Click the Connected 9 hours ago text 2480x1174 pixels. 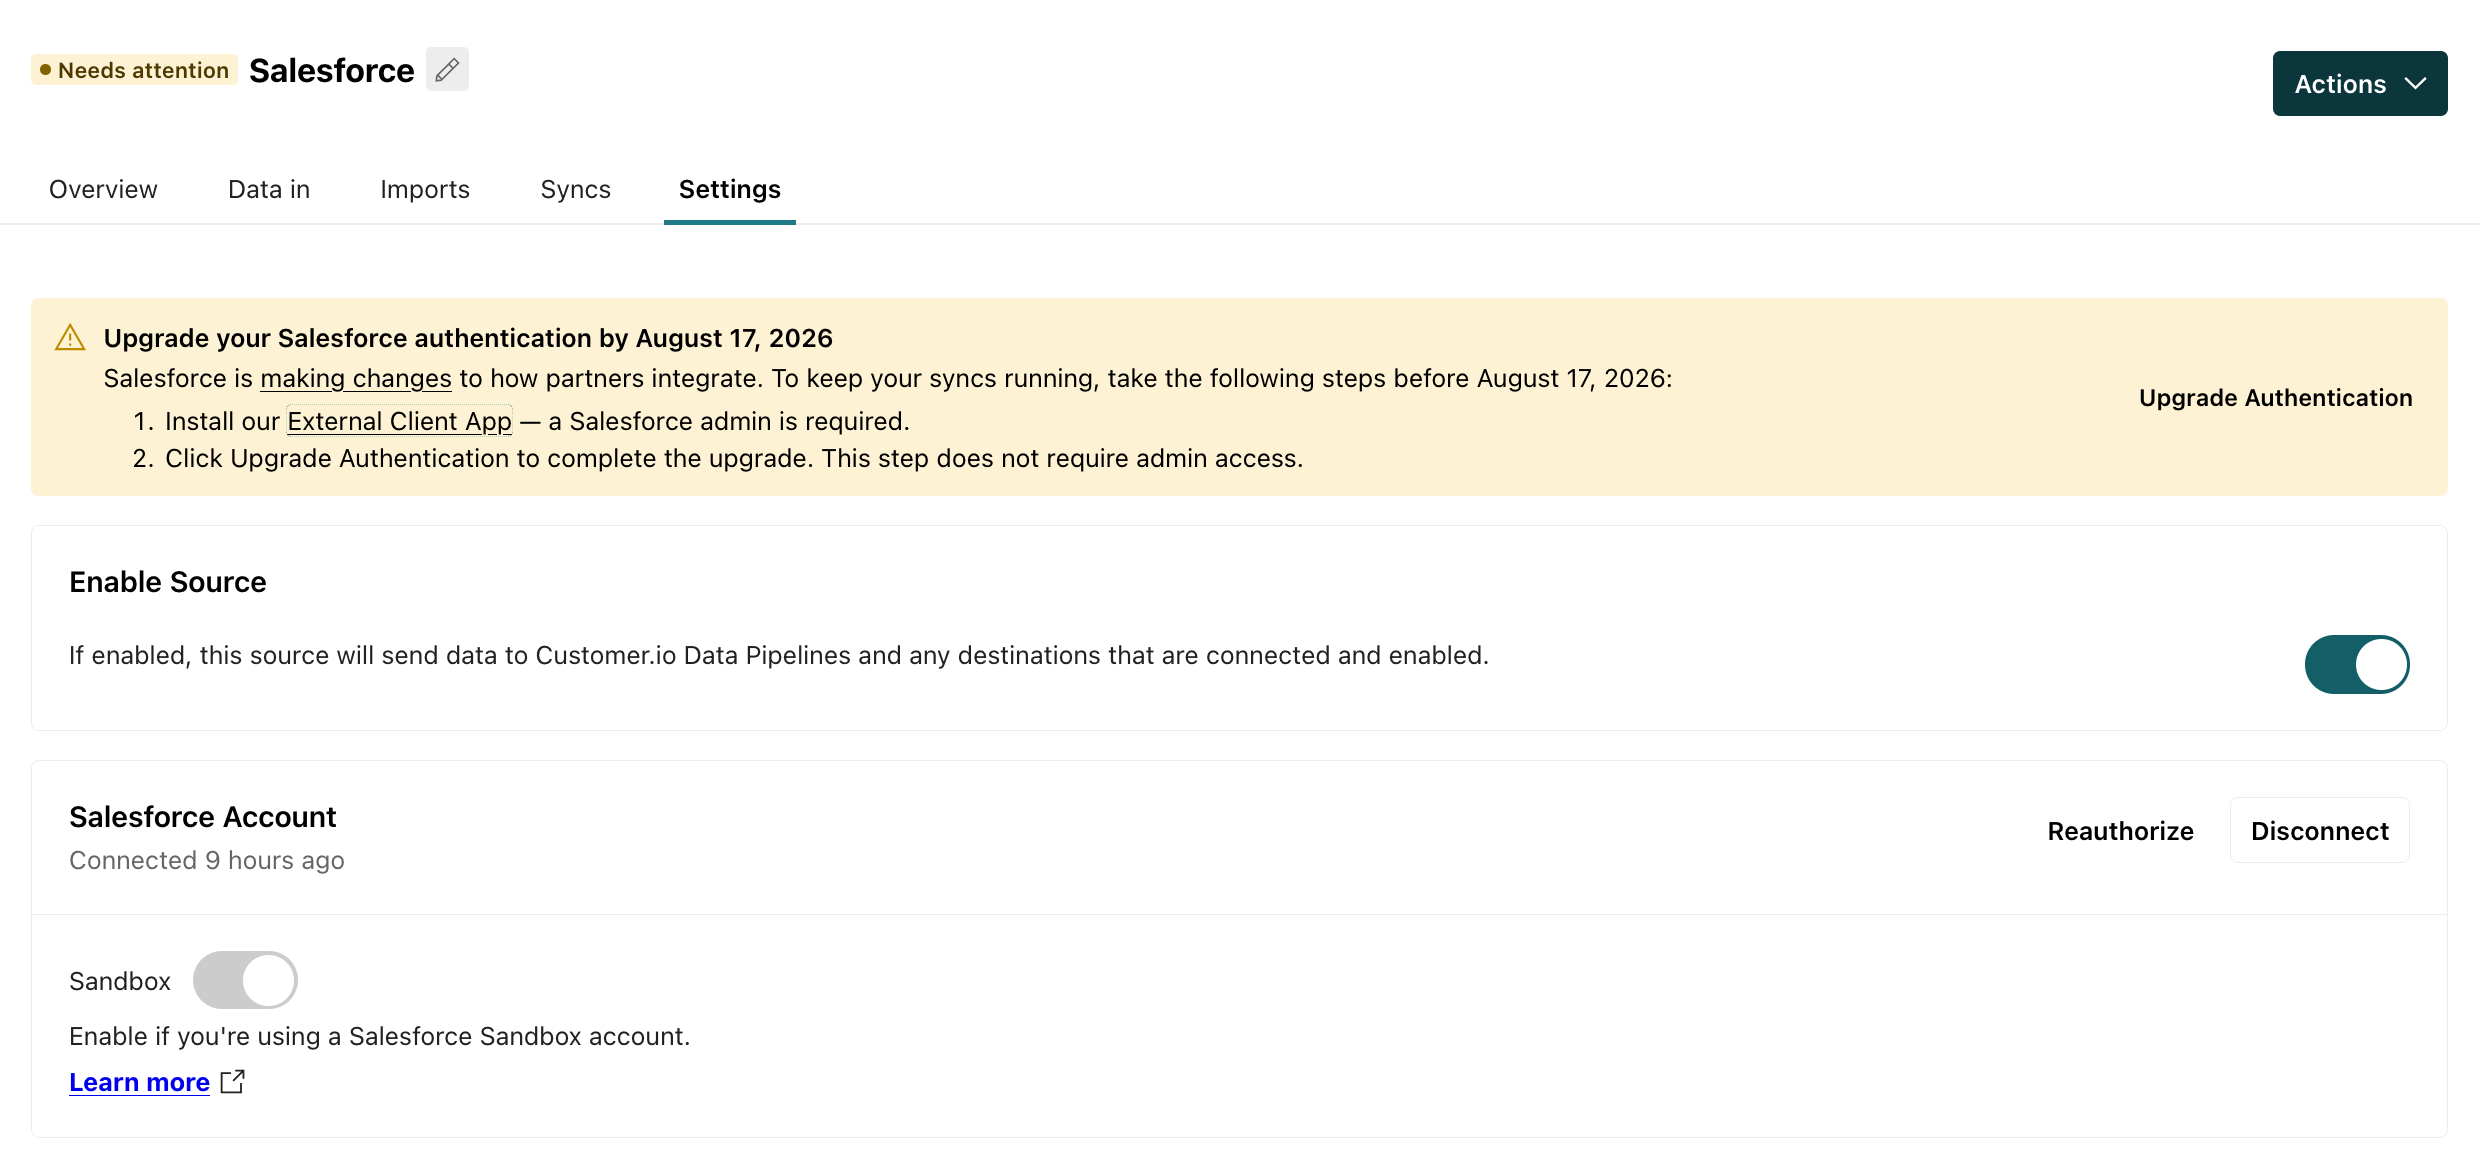point(207,860)
